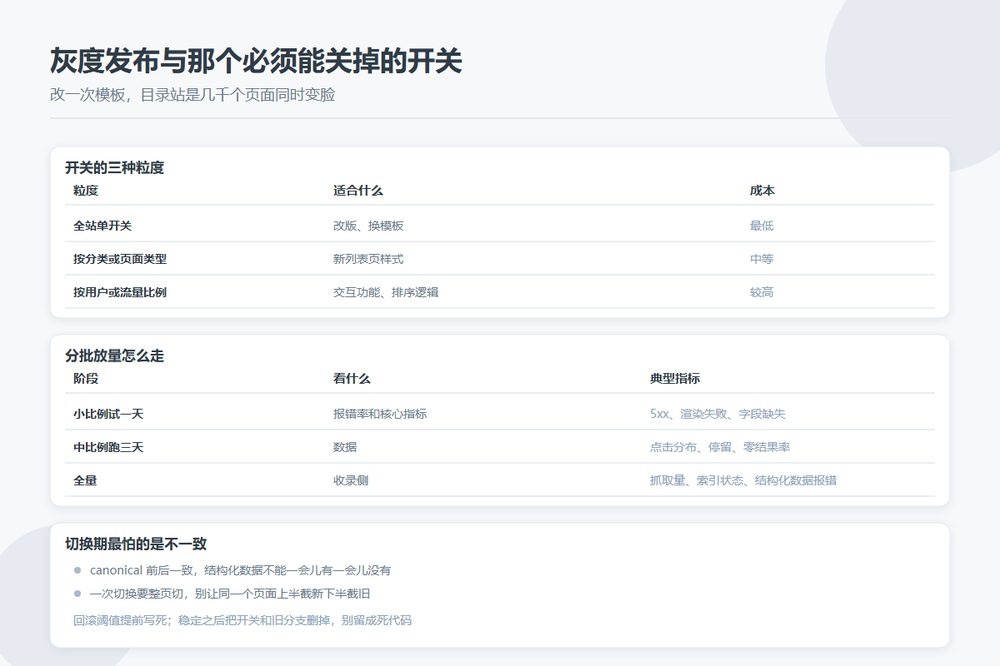Click the column header 看什么
1000x666 pixels.
[x=351, y=378]
